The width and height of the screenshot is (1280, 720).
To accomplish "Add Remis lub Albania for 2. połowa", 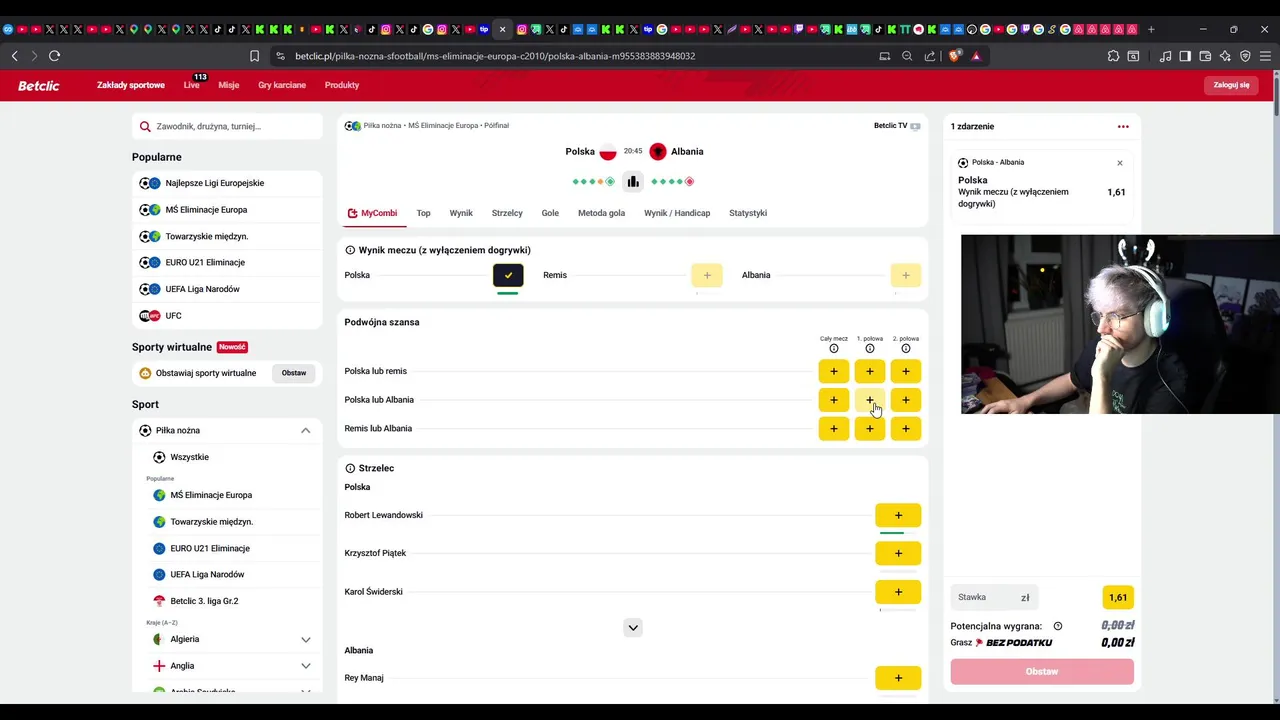I will [906, 428].
